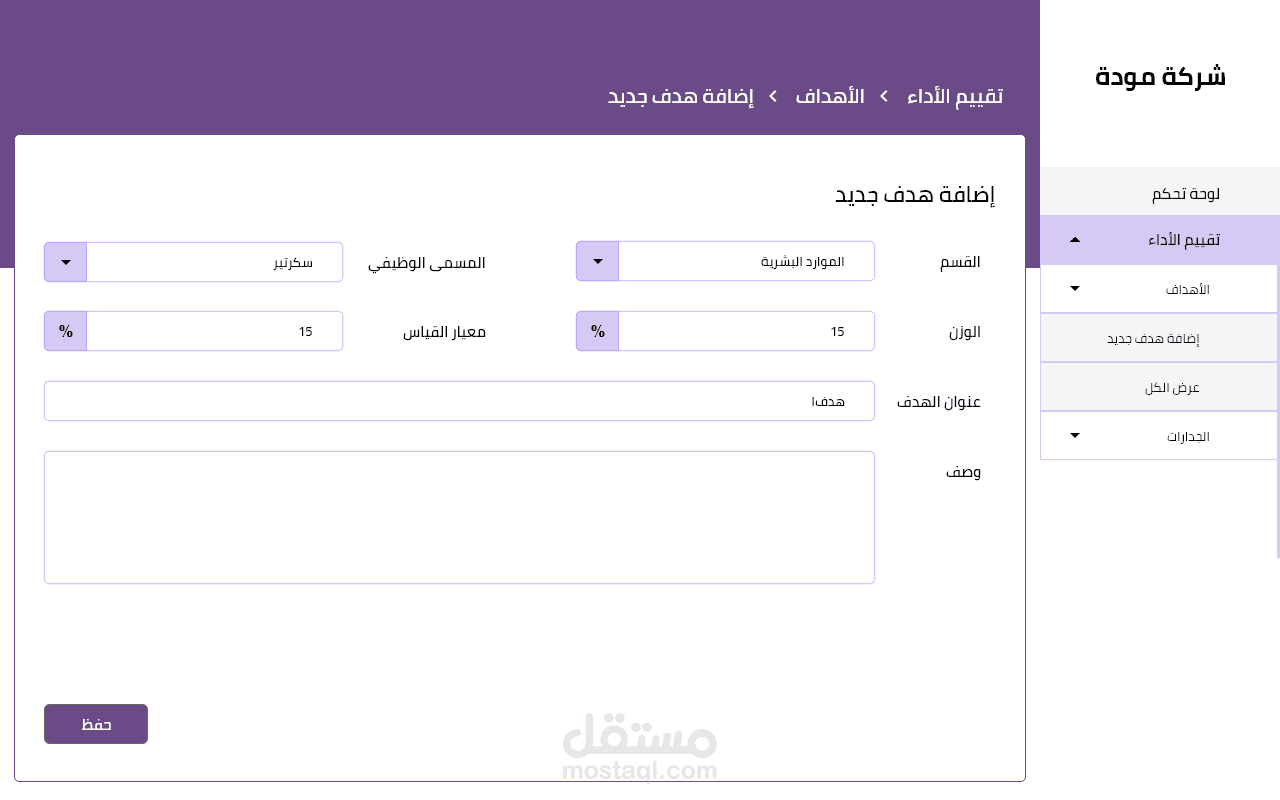Click the percent icon next to معيار القياس field
The height and width of the screenshot is (800, 1280).
point(64,331)
